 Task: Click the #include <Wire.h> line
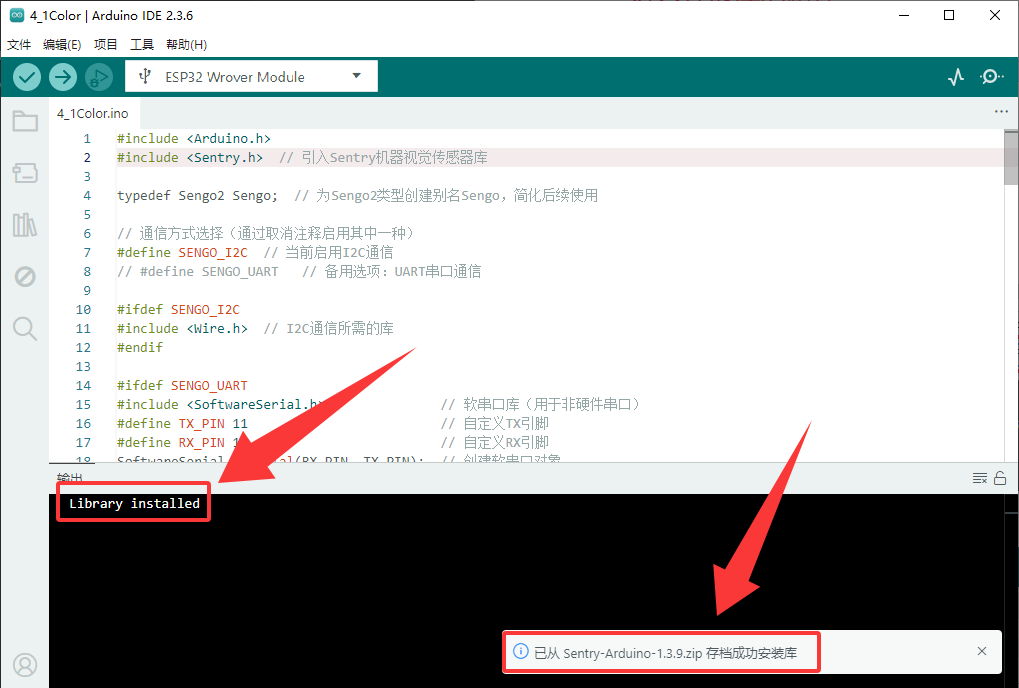(255, 329)
